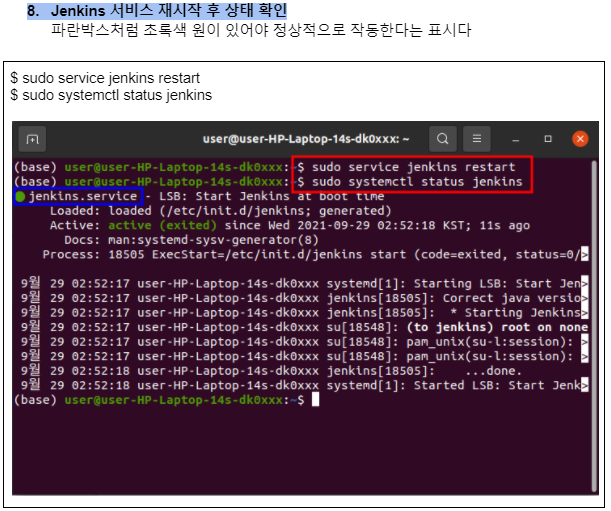The image size is (611, 511).
Task: Click log line '(to jenkins) root on none'
Action: coord(304,327)
